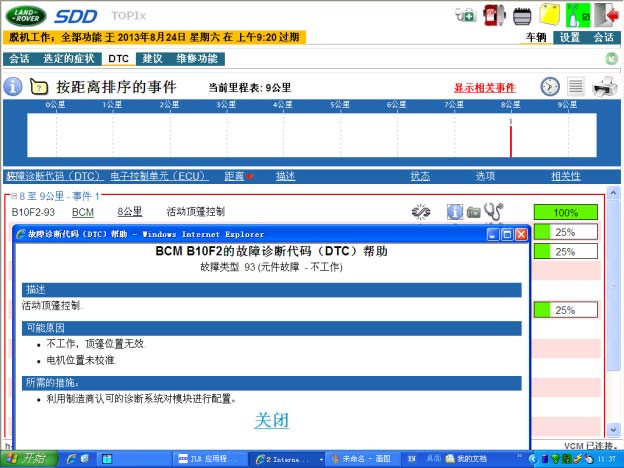Sort by 故障诊断代码 (DTC) column header
624x468 pixels.
[x=54, y=176]
